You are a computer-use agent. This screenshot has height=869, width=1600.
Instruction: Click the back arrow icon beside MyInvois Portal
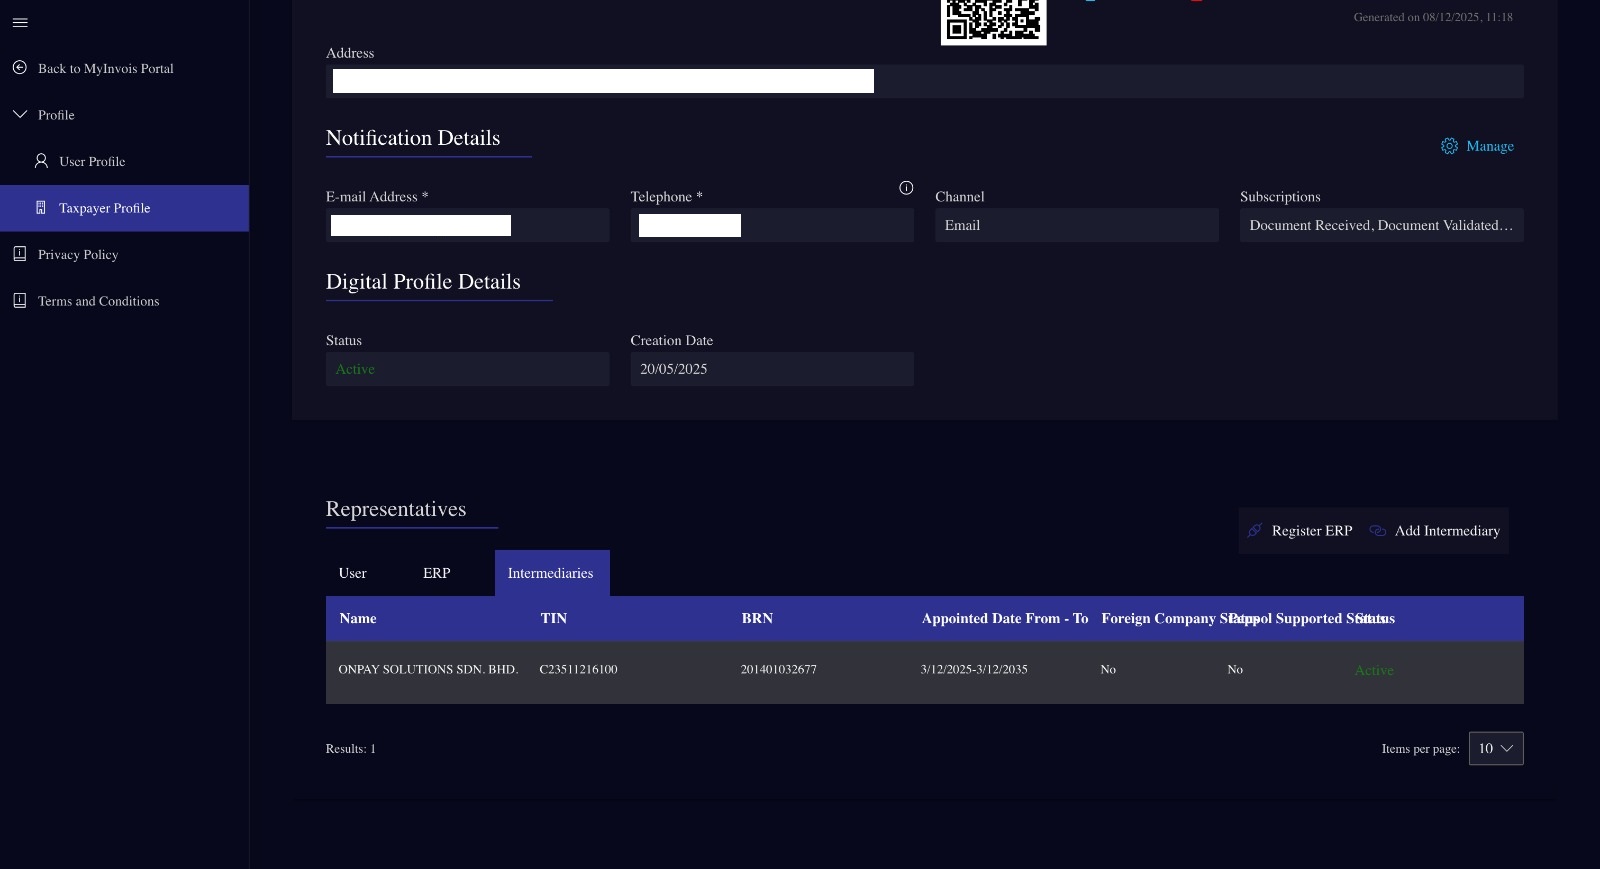[x=19, y=68]
